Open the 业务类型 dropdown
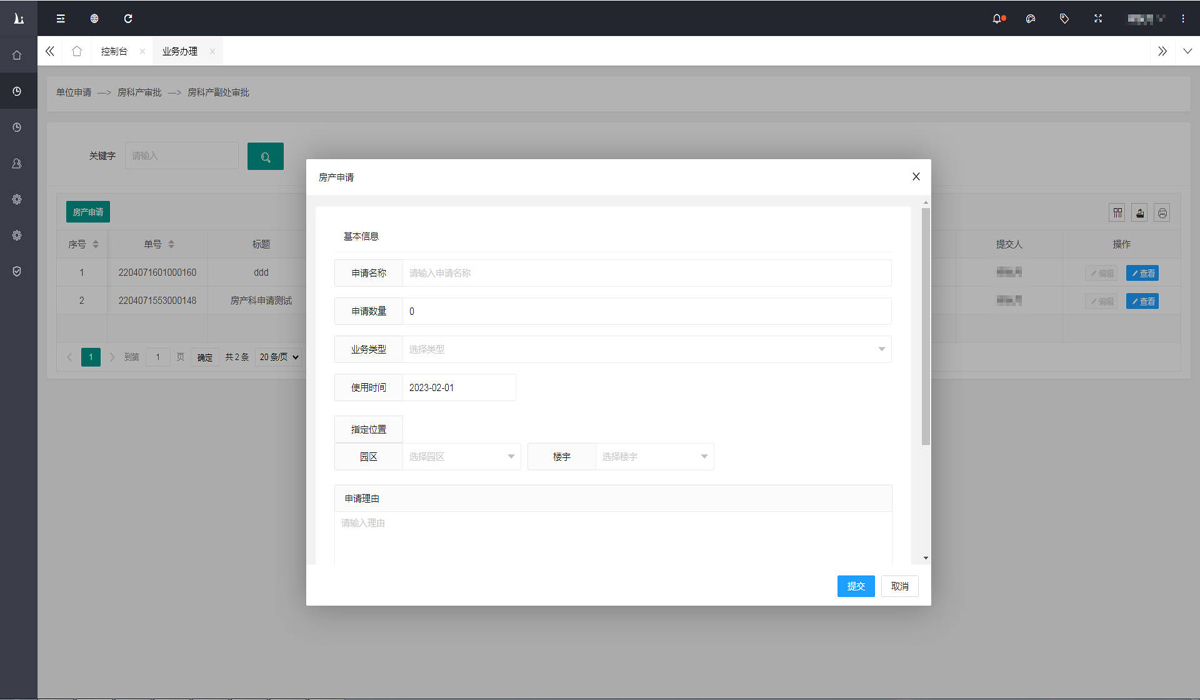The height and width of the screenshot is (700, 1200). [x=646, y=349]
